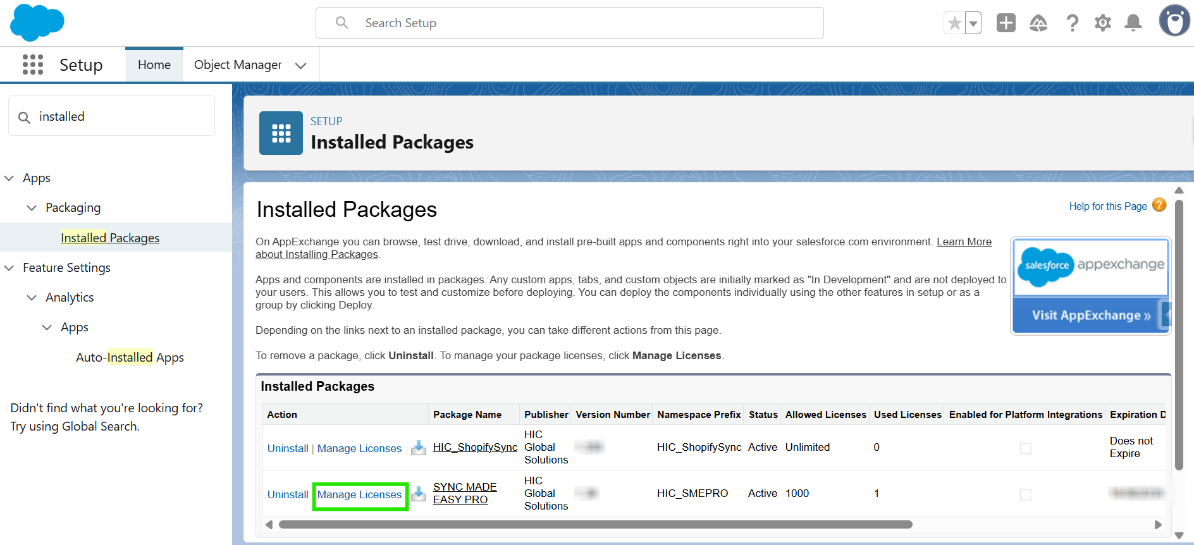Switch to the Home tab
The height and width of the screenshot is (545, 1194).
coord(154,65)
